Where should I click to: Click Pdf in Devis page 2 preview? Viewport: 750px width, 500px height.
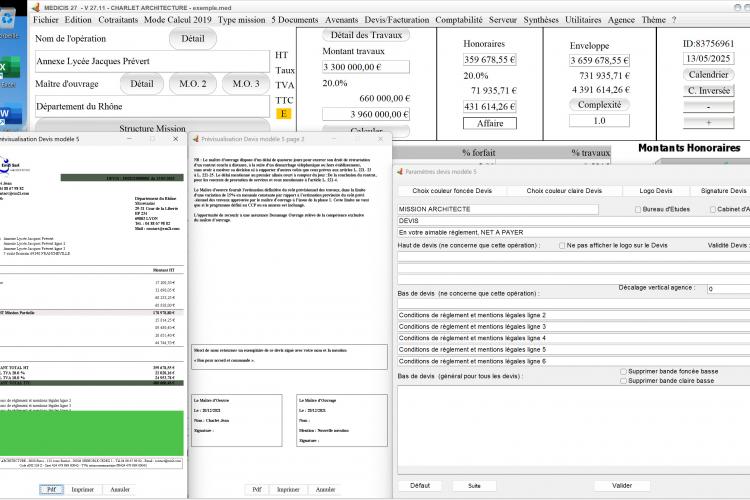pyautogui.click(x=257, y=489)
